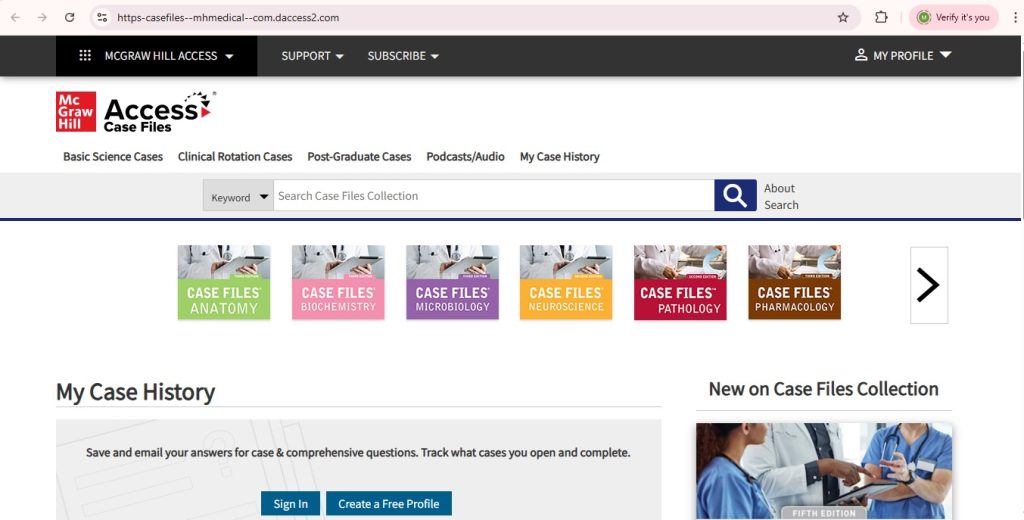Click New on Case Files Collection heading

click(824, 389)
